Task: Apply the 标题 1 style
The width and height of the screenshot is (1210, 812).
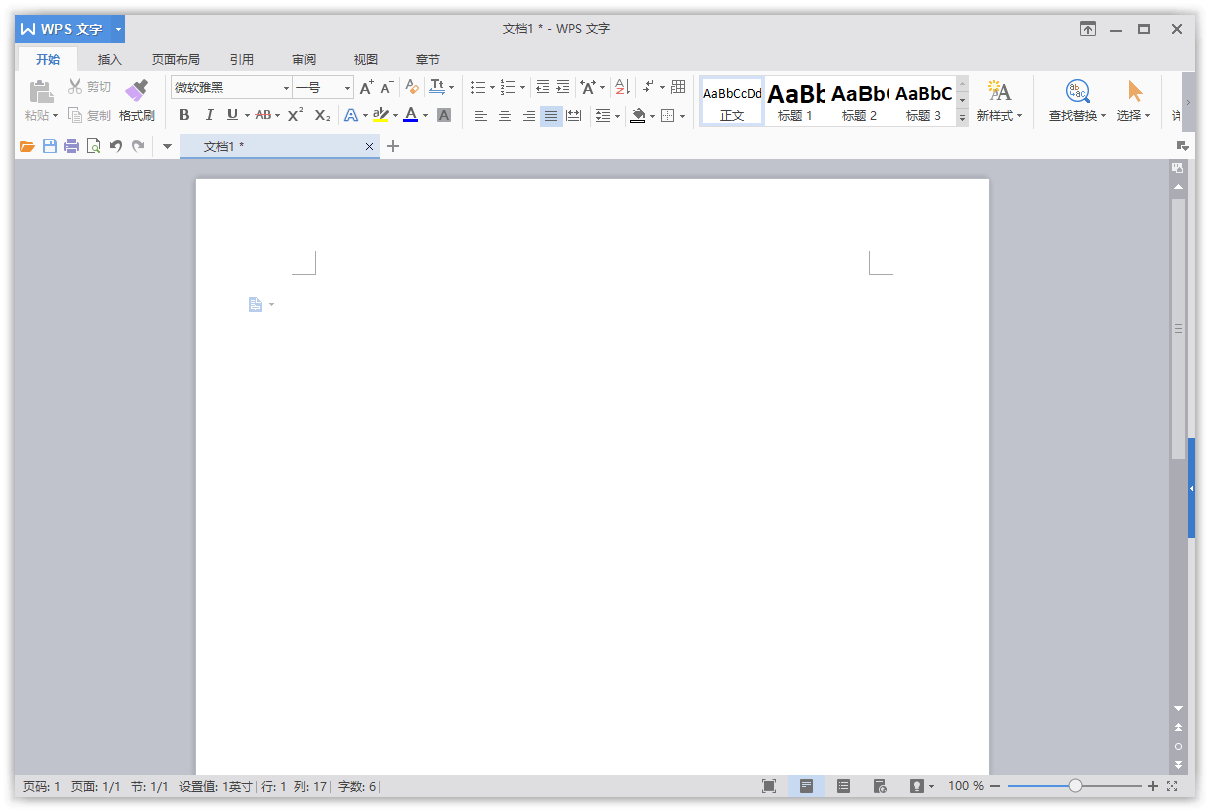Action: pos(795,100)
